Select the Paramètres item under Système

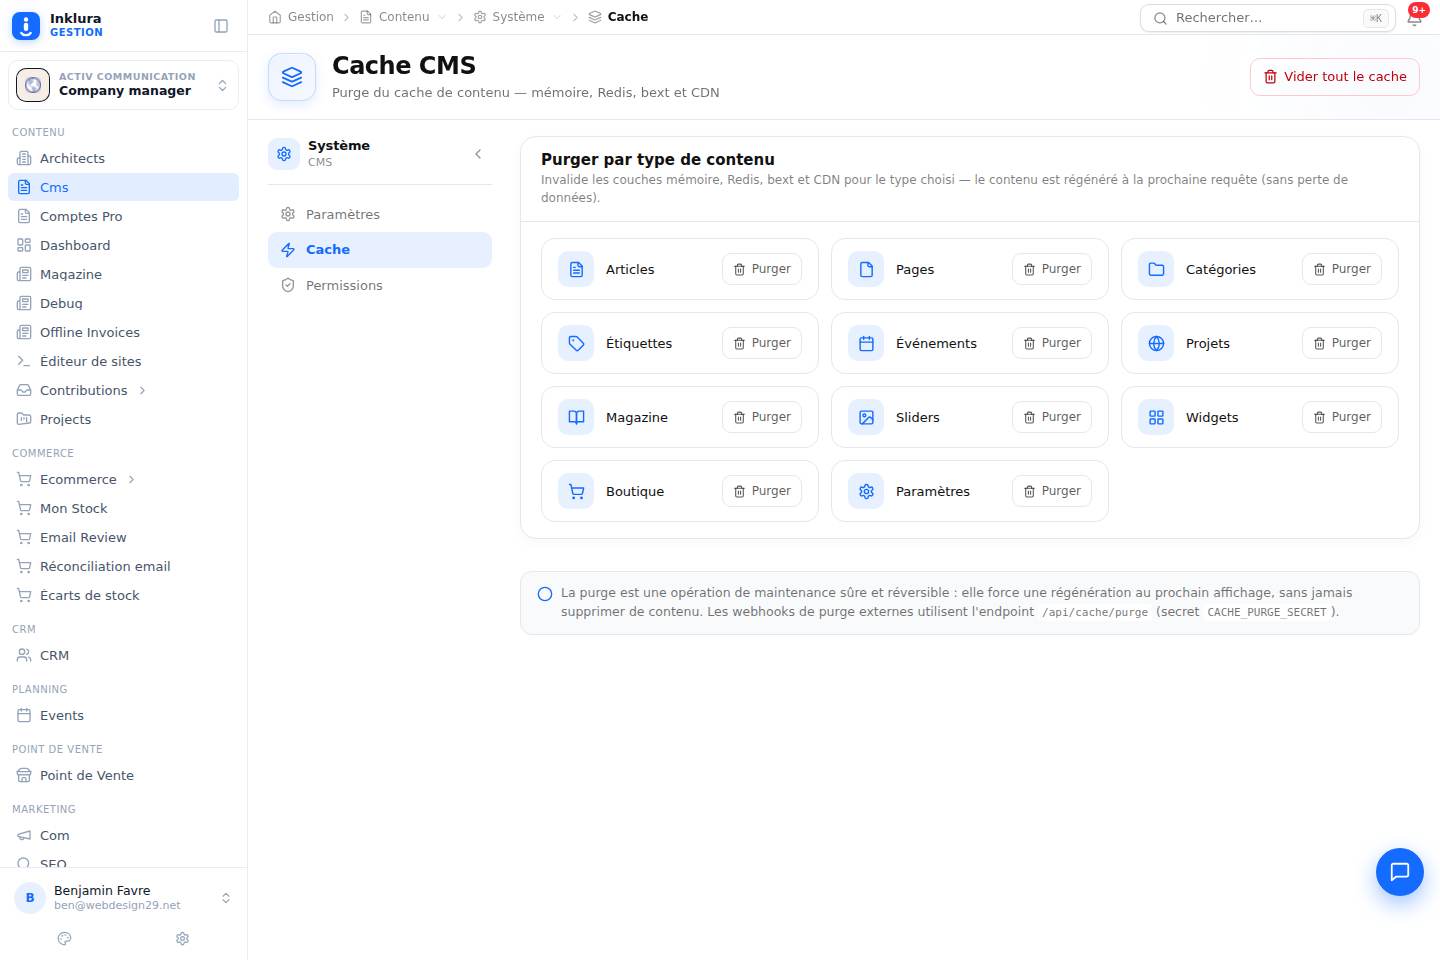380,215
